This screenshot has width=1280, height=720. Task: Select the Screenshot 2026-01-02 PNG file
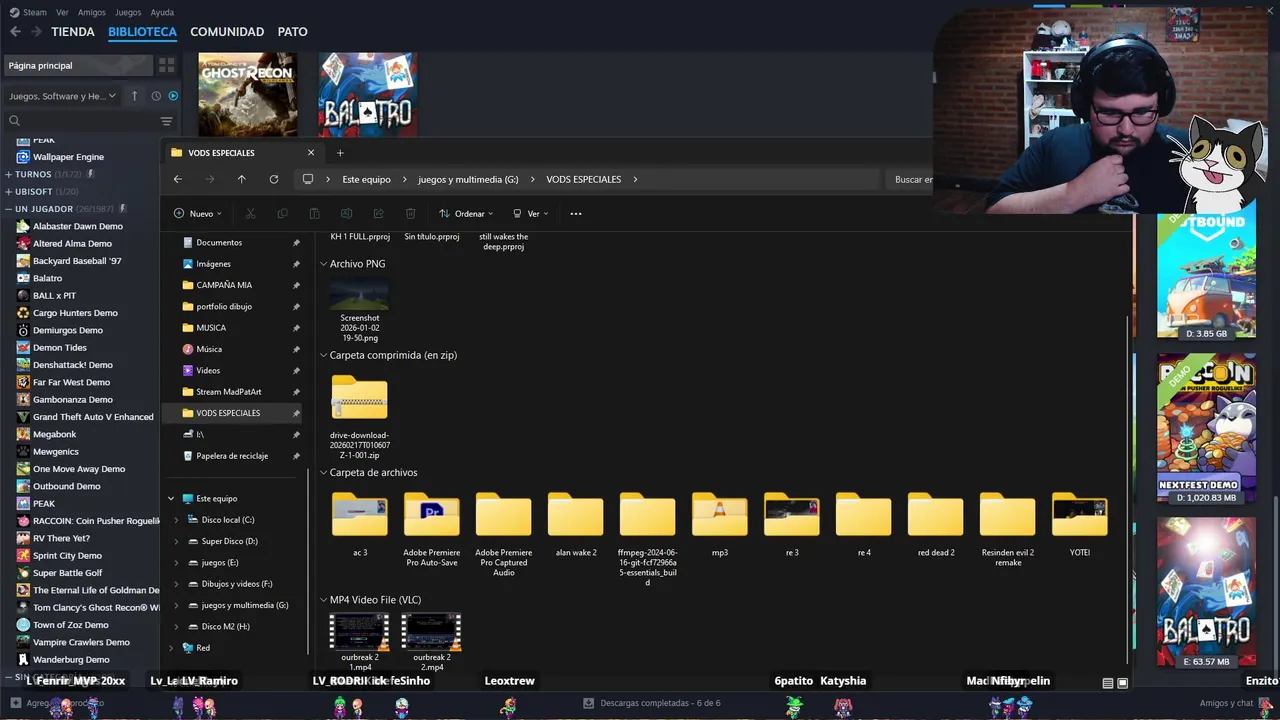point(360,310)
